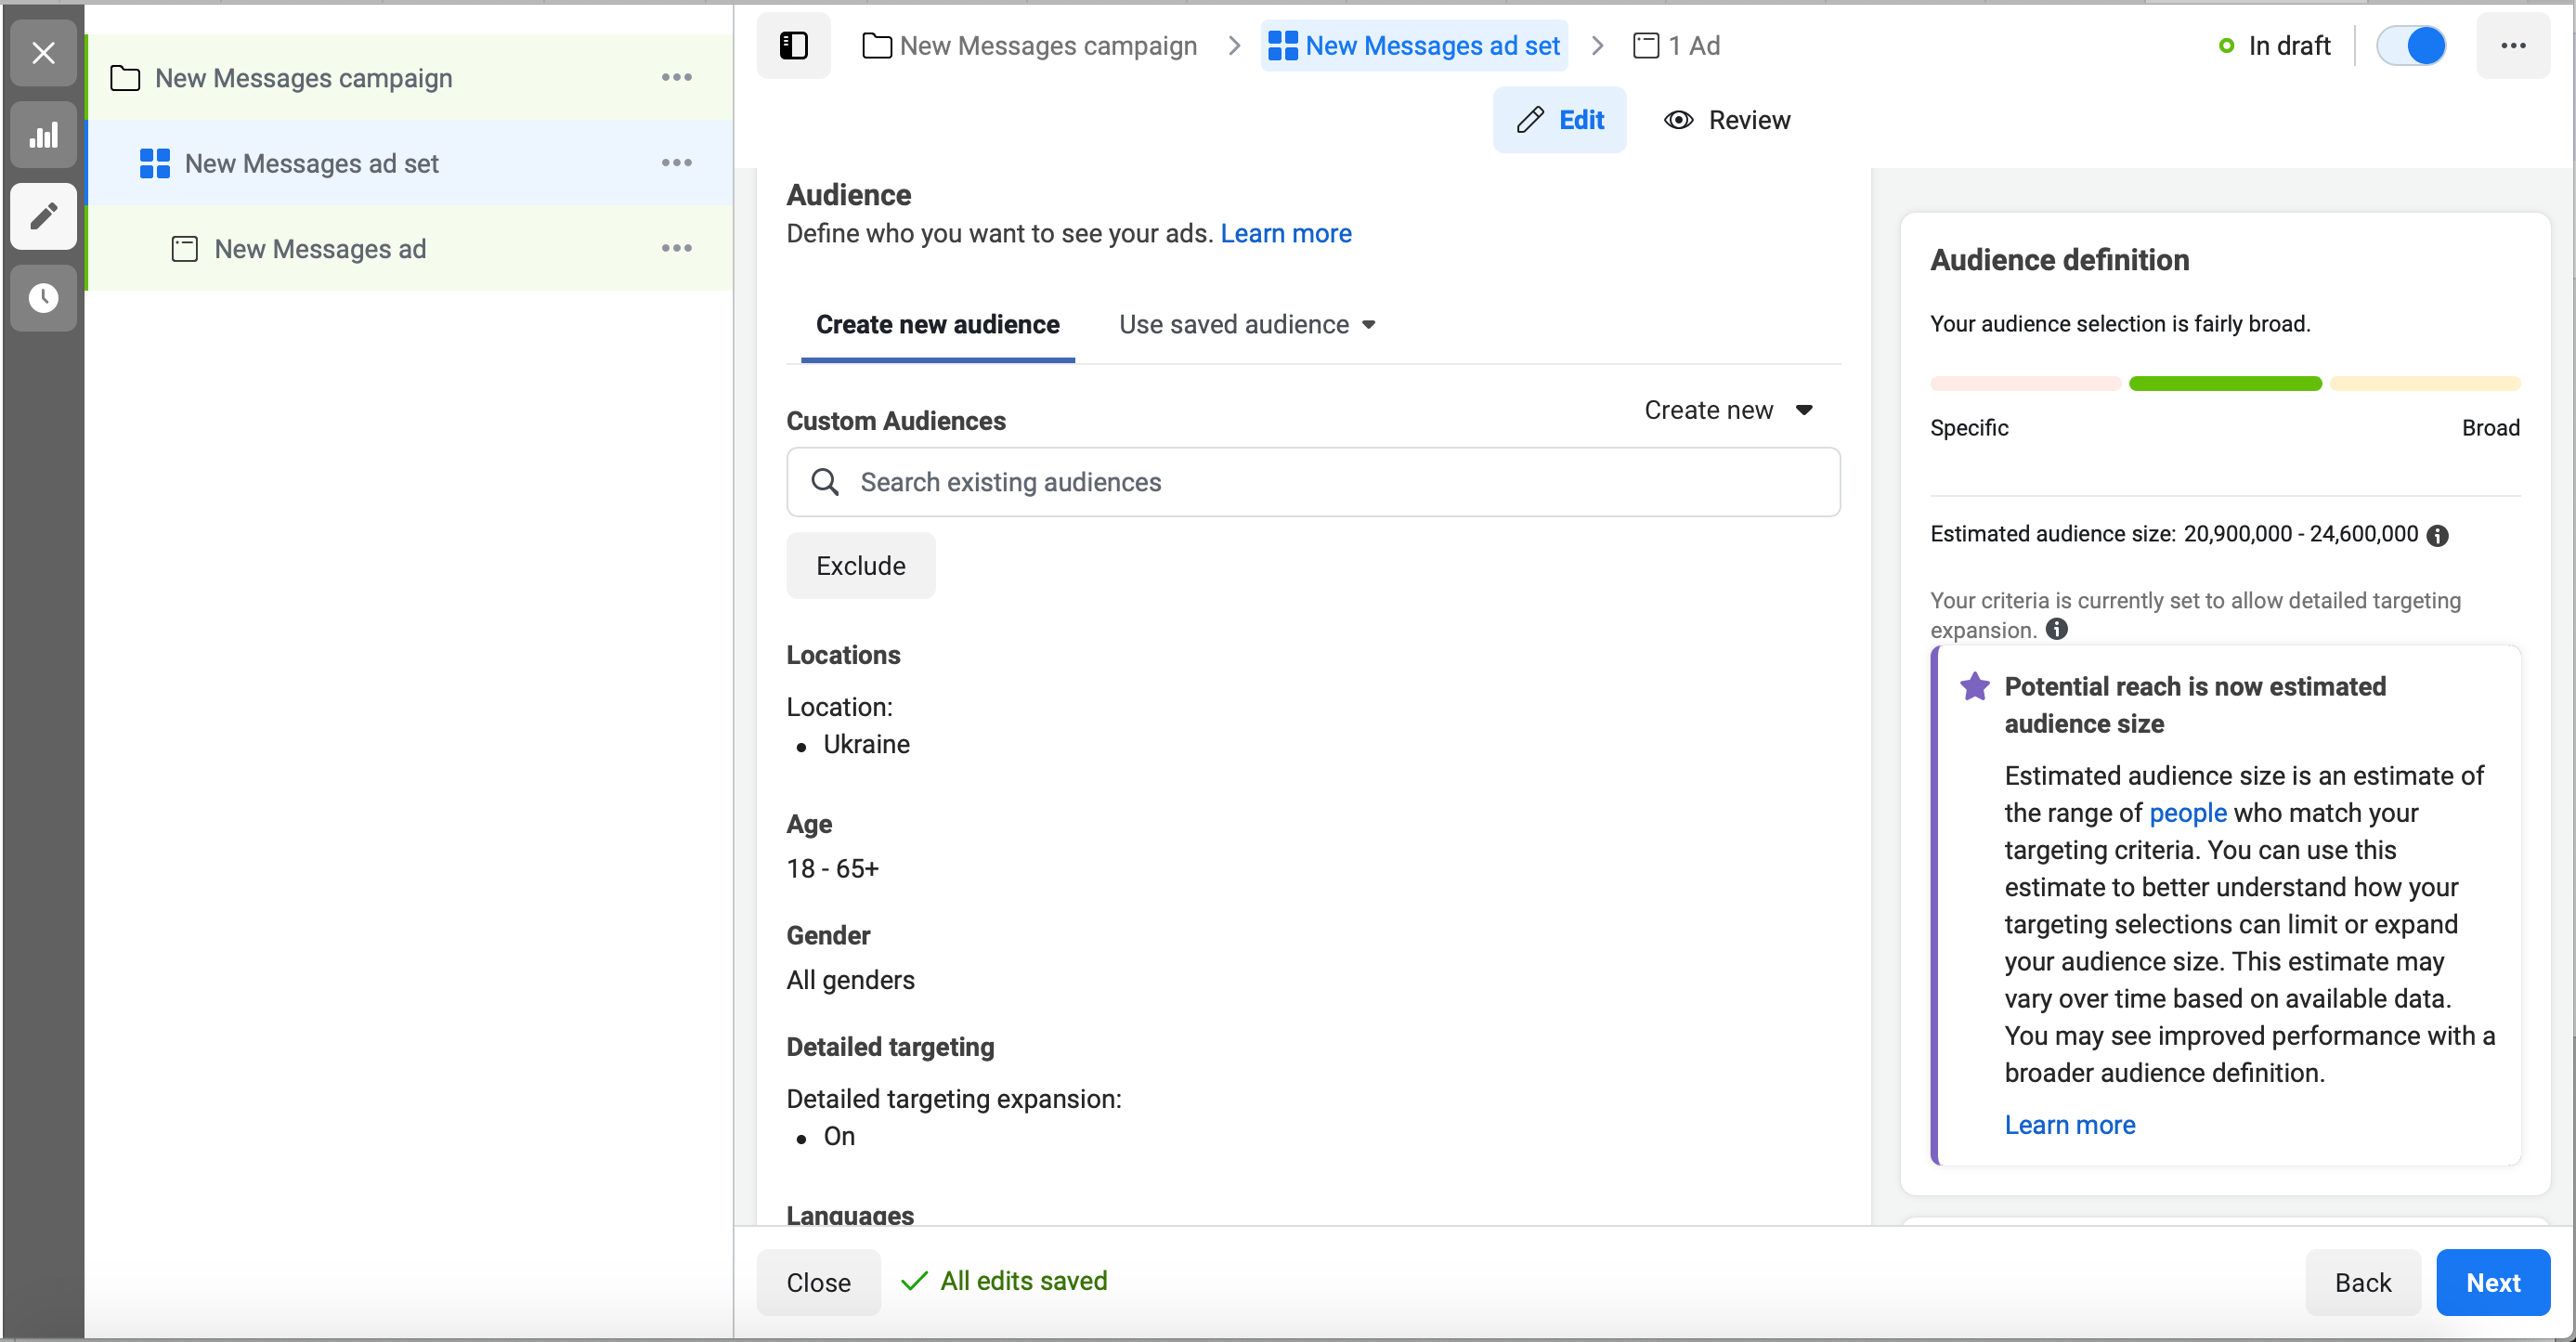Click the targeting expansion info icon
The width and height of the screenshot is (2576, 1342).
(x=2057, y=629)
